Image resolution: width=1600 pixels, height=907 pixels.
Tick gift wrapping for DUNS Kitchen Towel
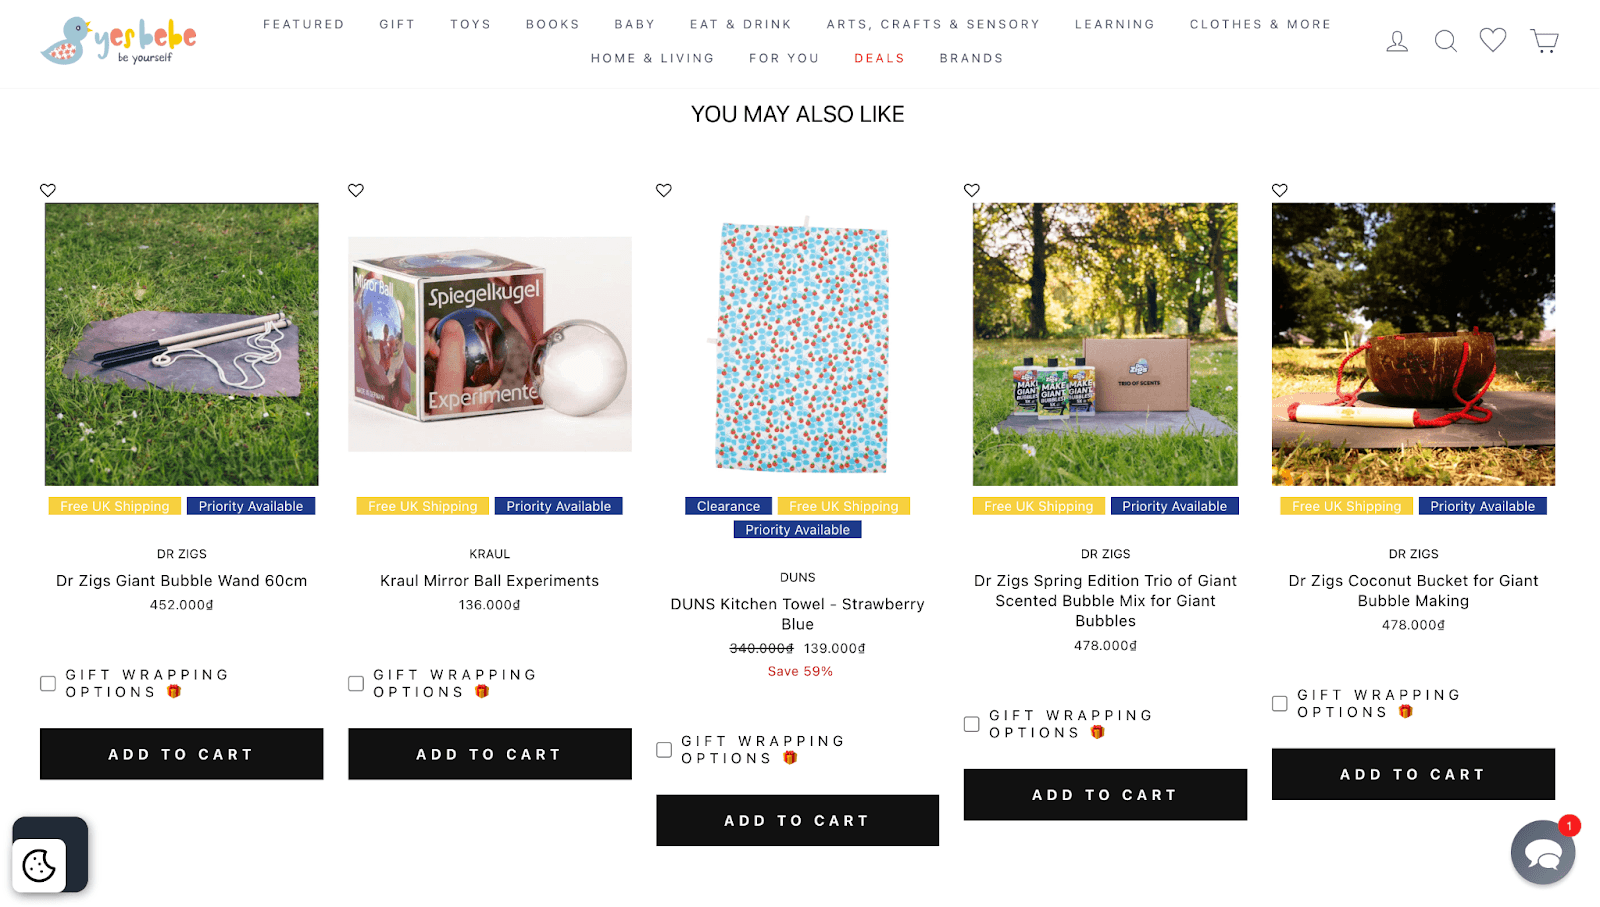coord(664,750)
